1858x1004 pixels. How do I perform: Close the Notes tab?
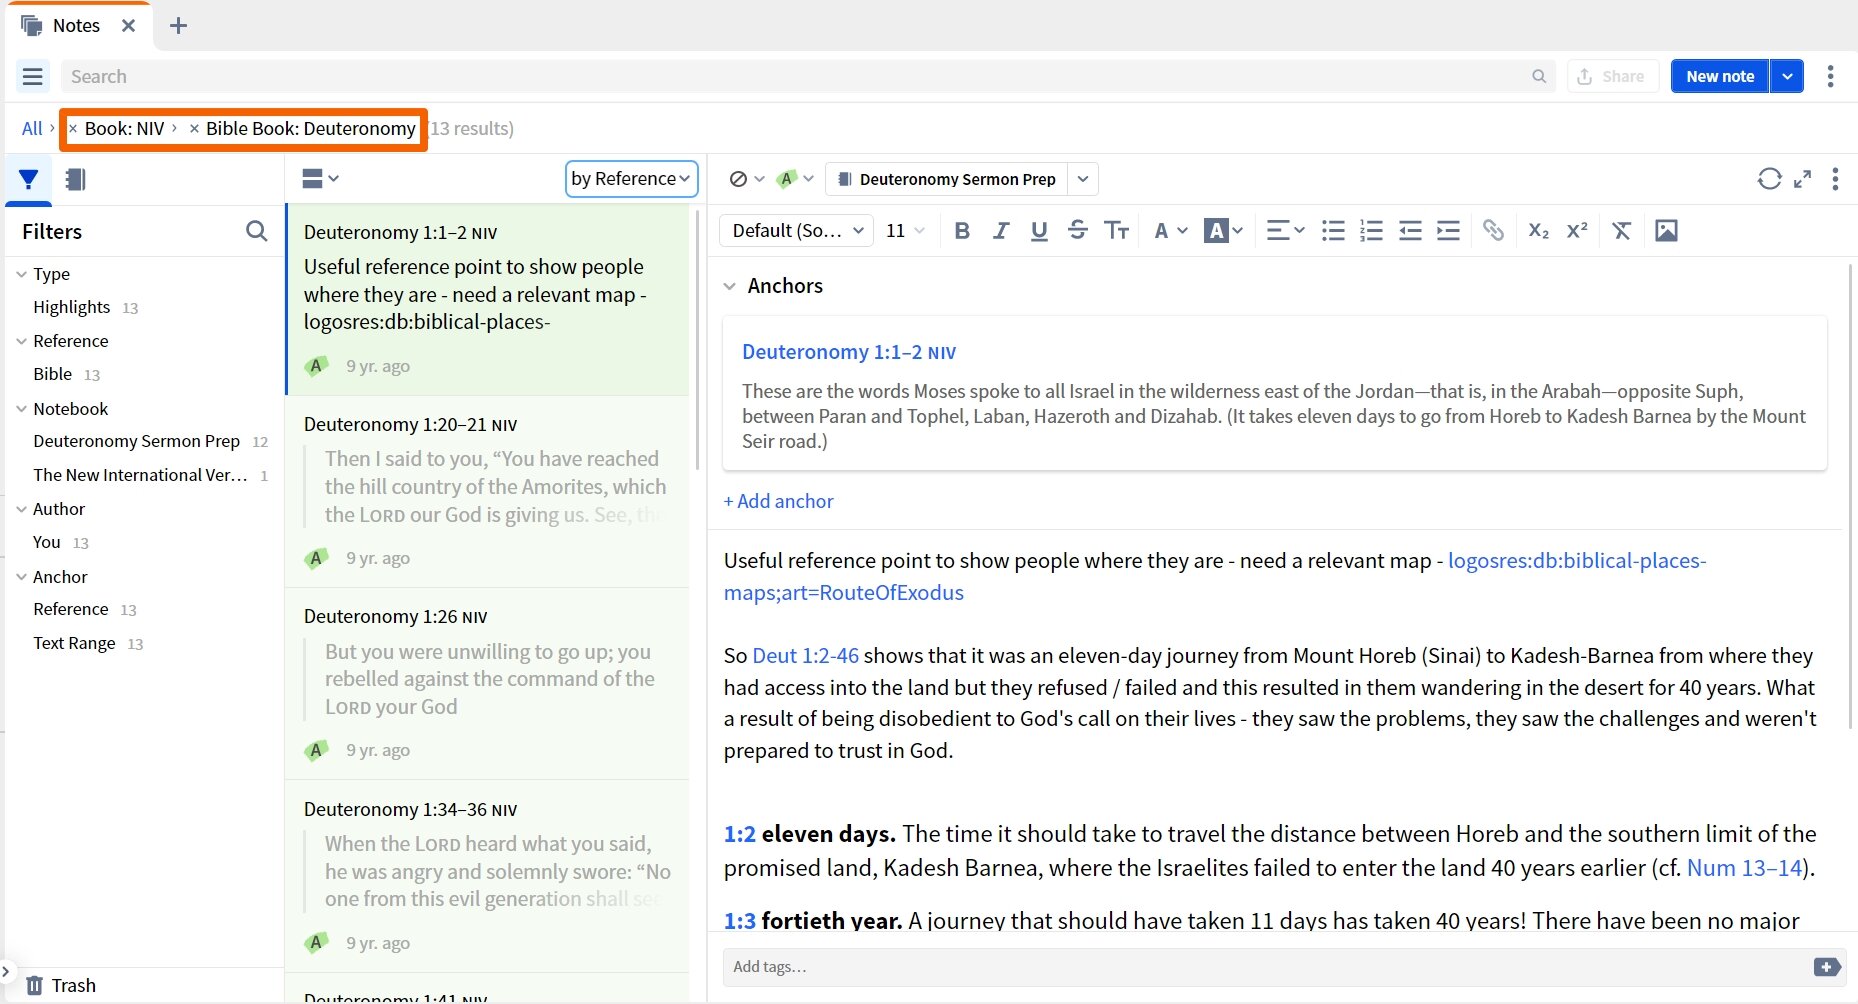128,25
